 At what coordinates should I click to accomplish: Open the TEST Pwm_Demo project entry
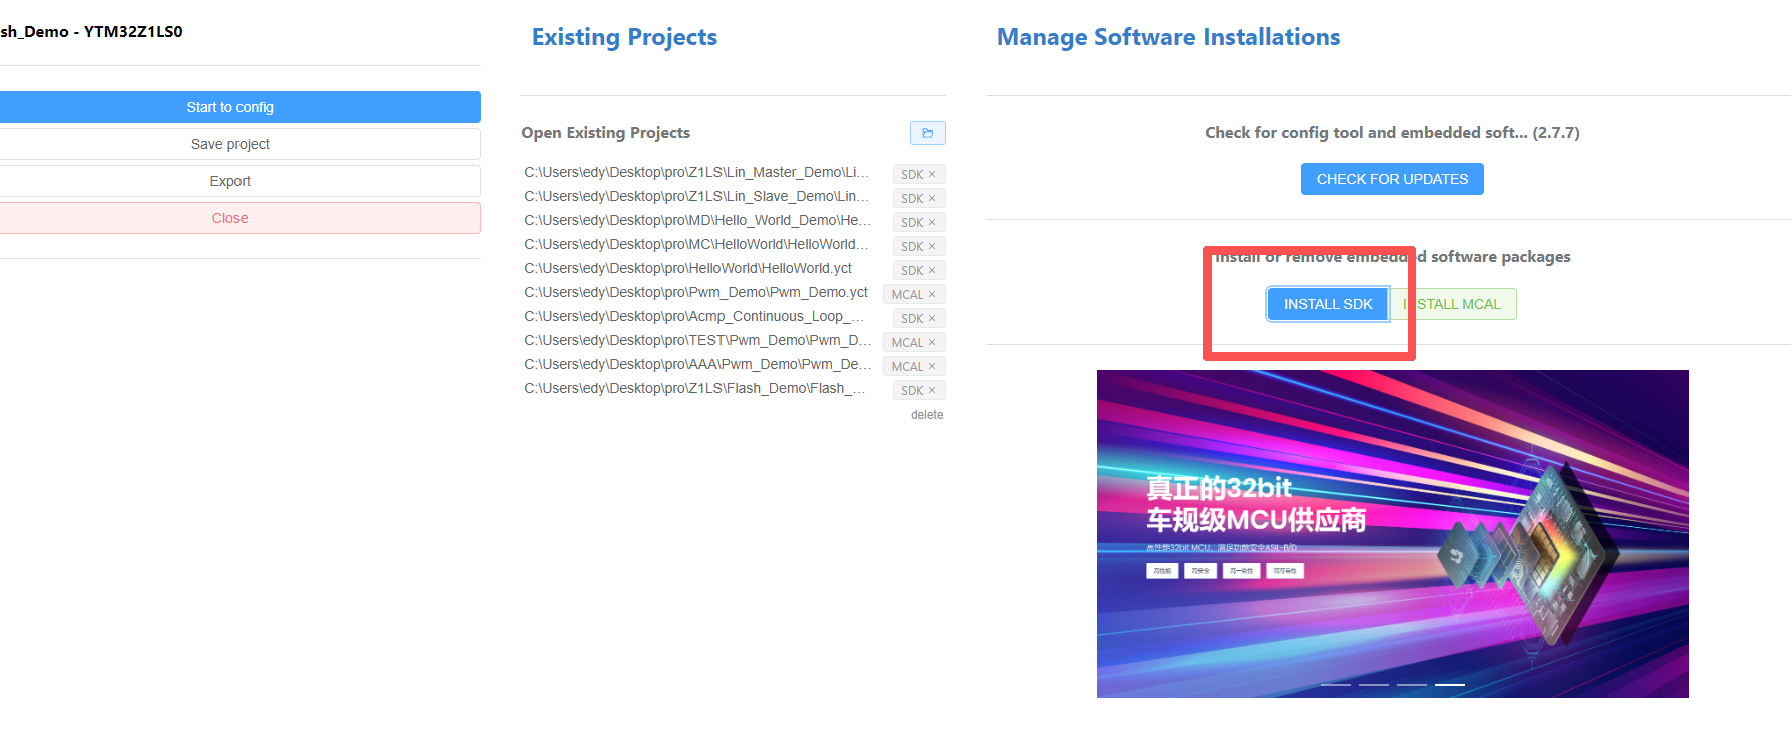(697, 340)
